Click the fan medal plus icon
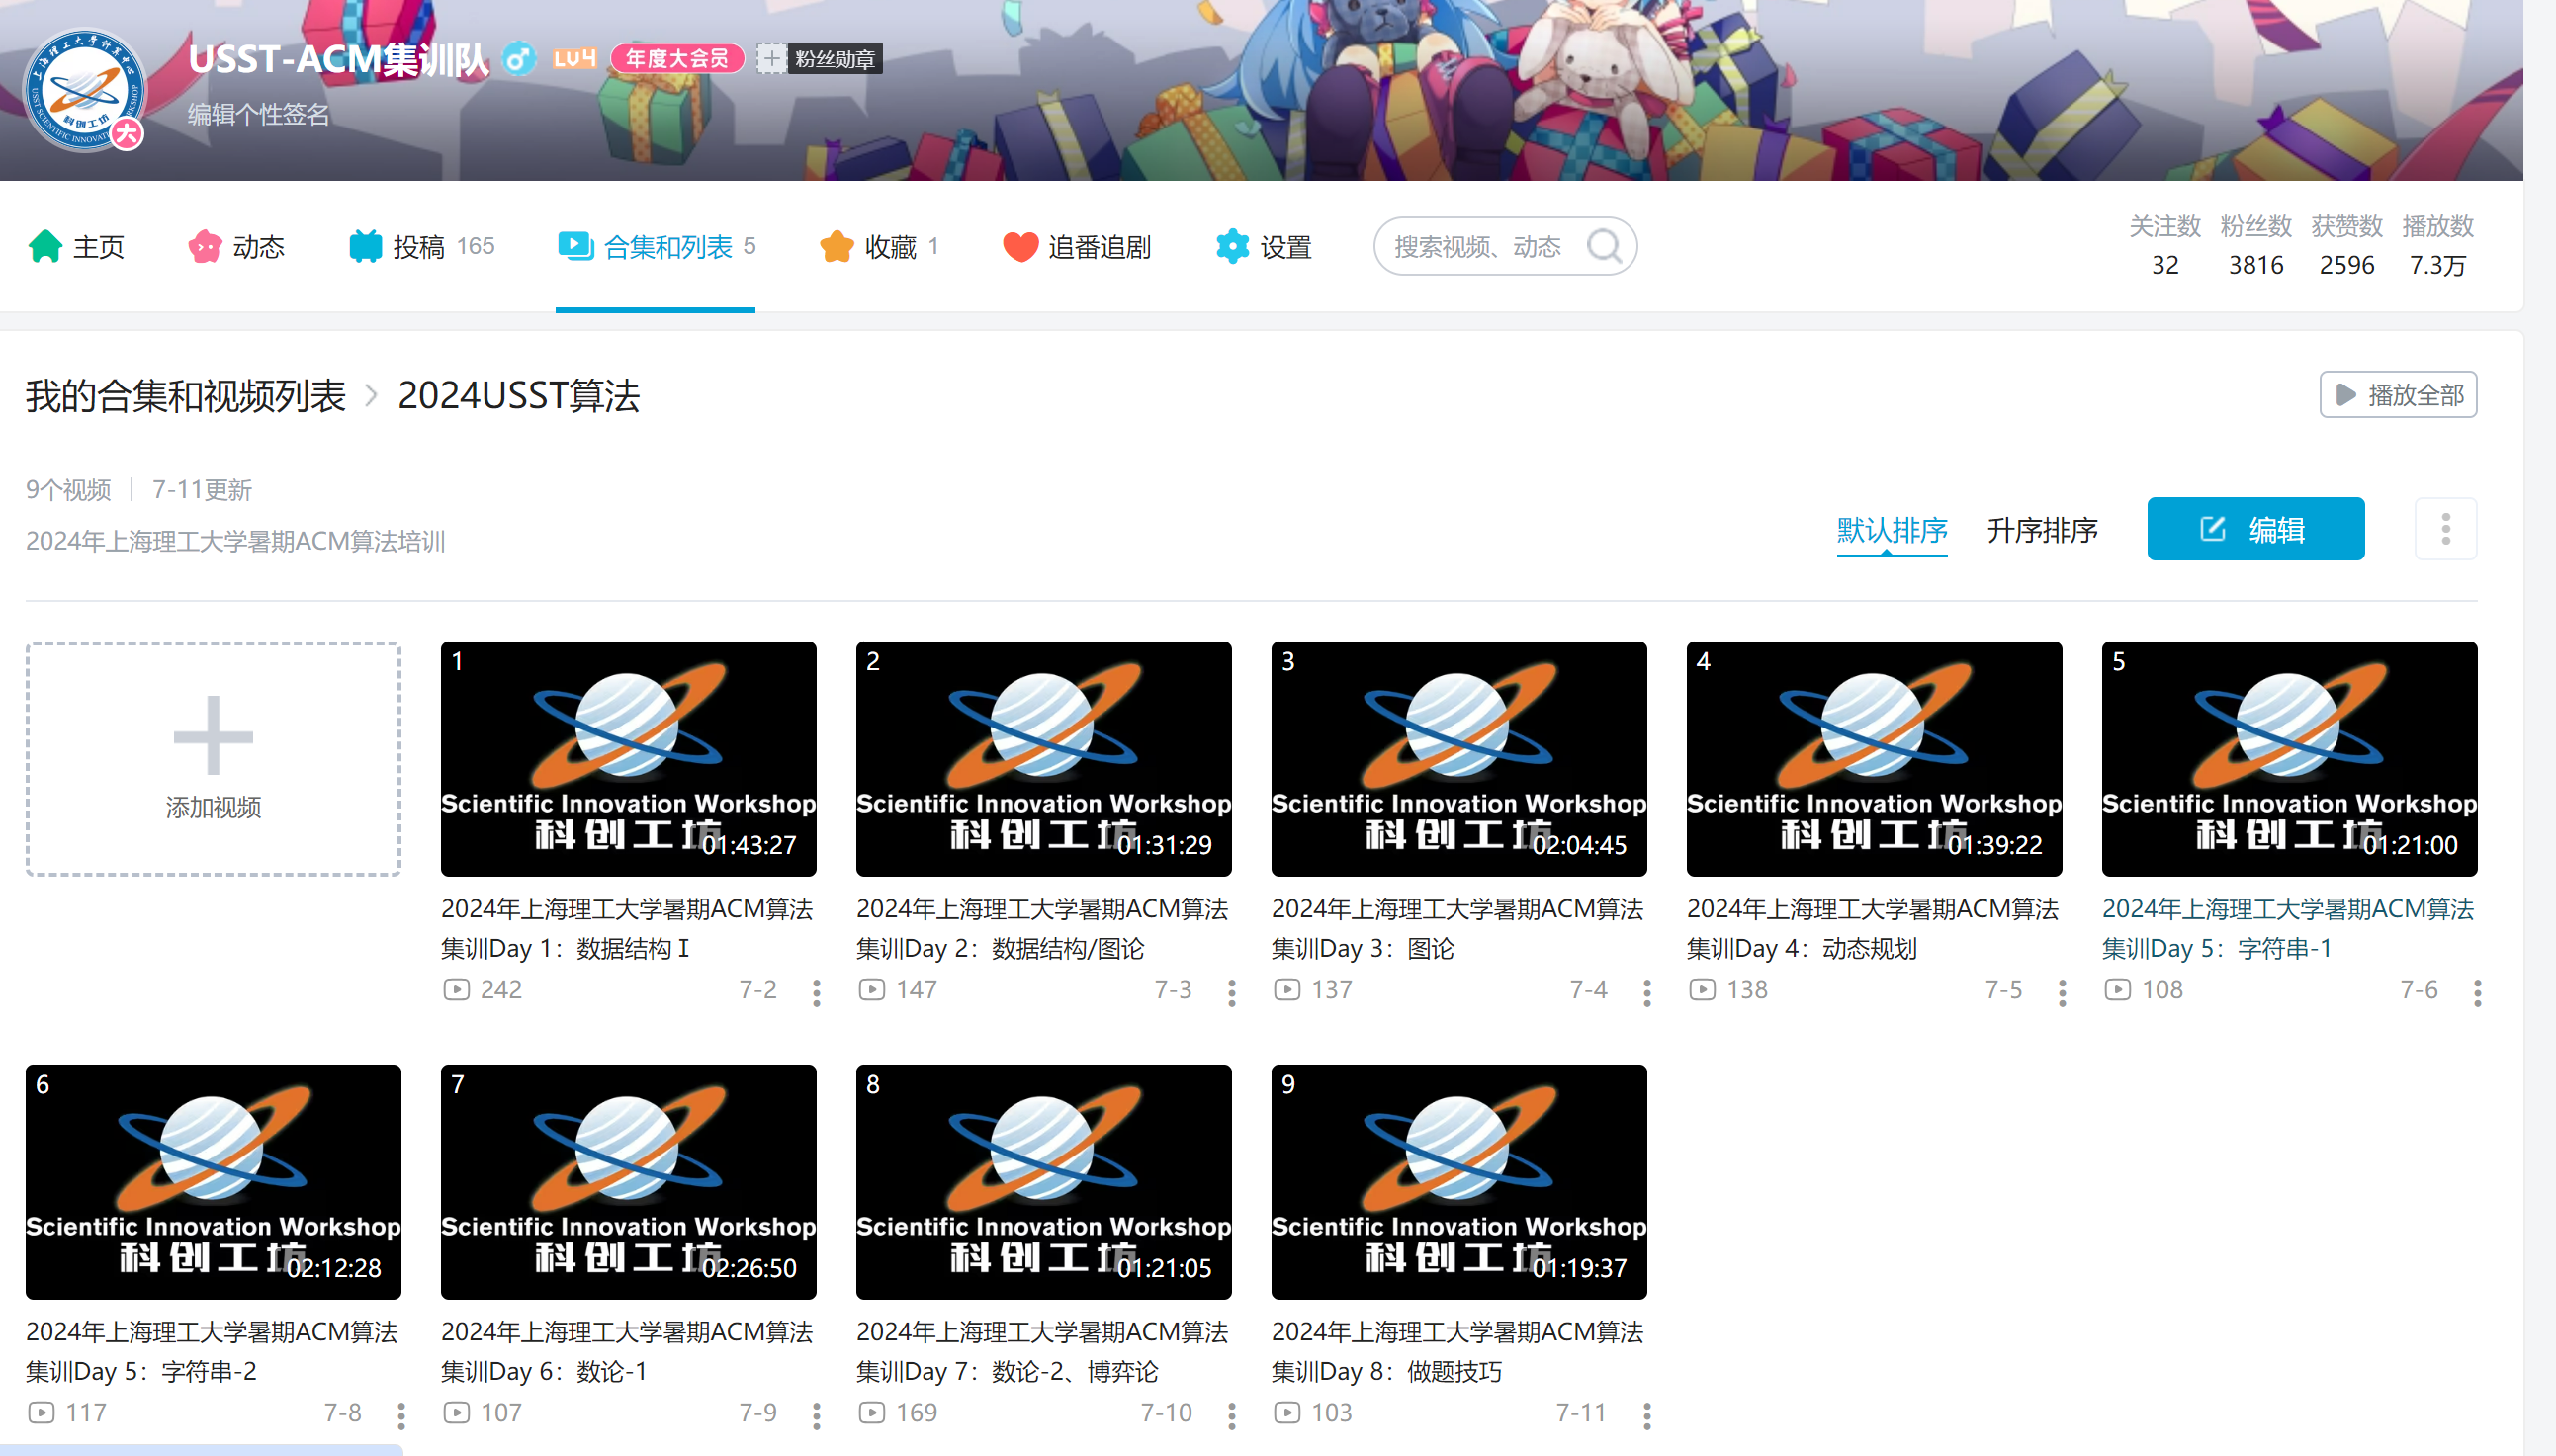Image resolution: width=2556 pixels, height=1456 pixels. [770, 59]
